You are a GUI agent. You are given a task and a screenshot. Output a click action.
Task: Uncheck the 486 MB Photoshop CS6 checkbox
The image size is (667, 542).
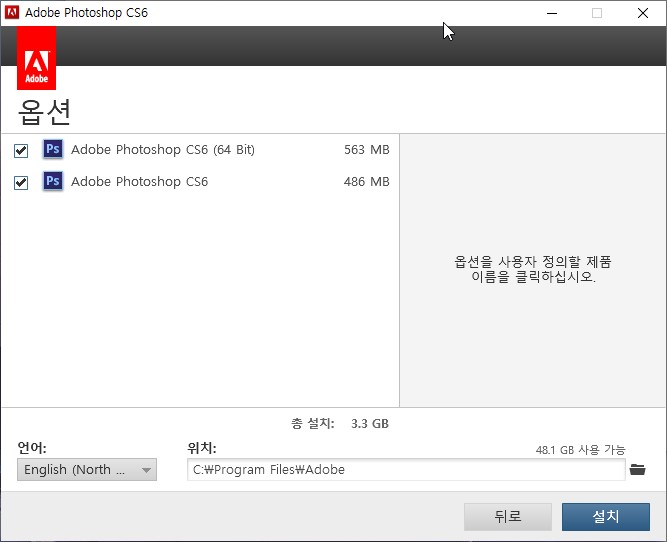click(x=21, y=183)
